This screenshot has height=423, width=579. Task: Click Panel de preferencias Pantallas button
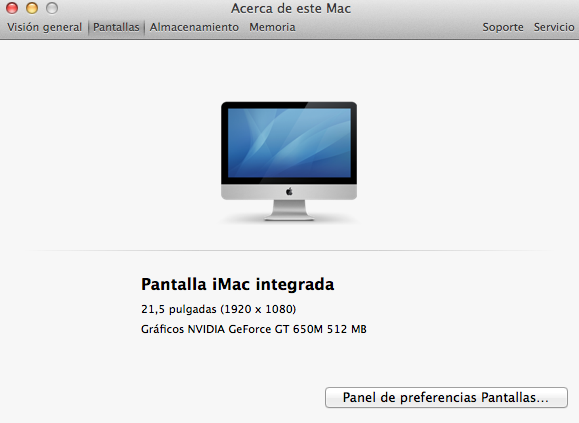click(x=446, y=398)
